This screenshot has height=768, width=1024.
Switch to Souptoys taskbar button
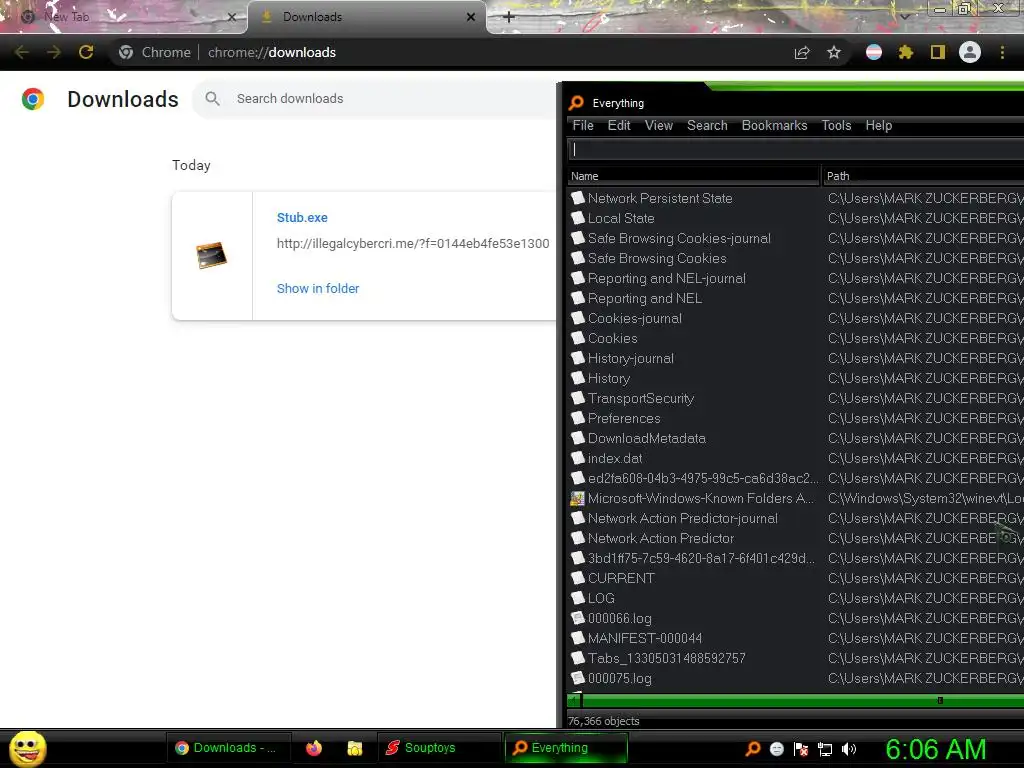point(439,748)
